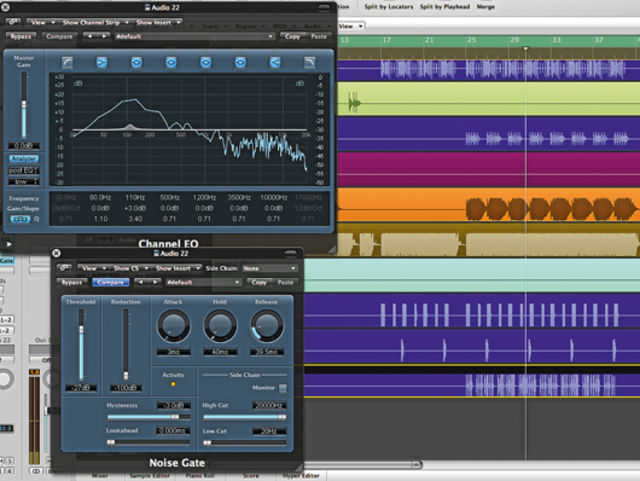Toggle Compare in the Noise Gate window
640x481 pixels.
coord(111,282)
